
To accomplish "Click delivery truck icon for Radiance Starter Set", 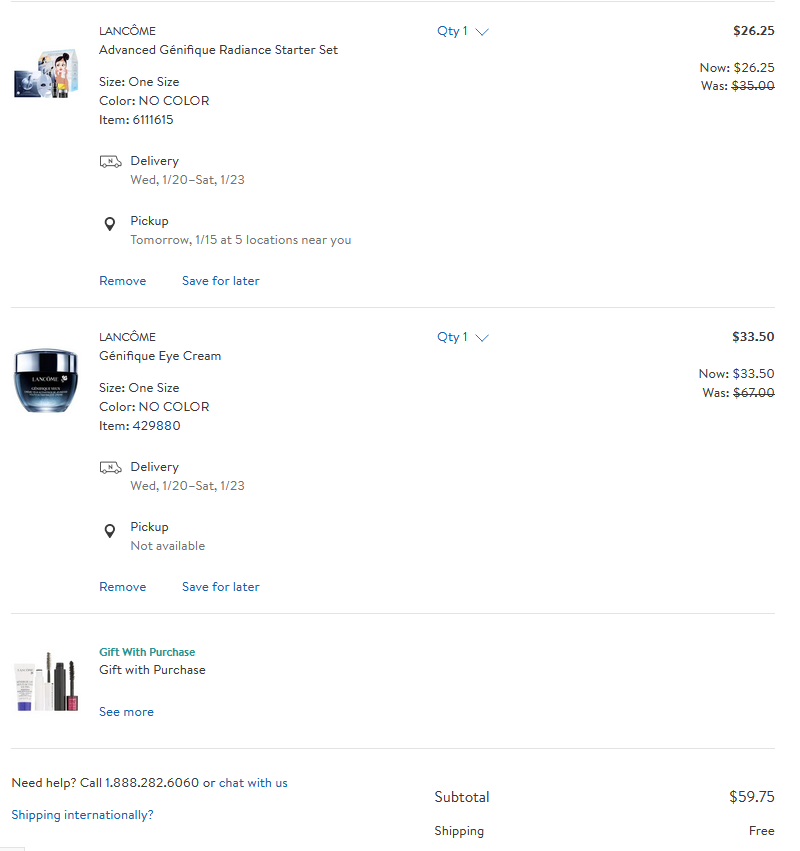I will pyautogui.click(x=110, y=162).
